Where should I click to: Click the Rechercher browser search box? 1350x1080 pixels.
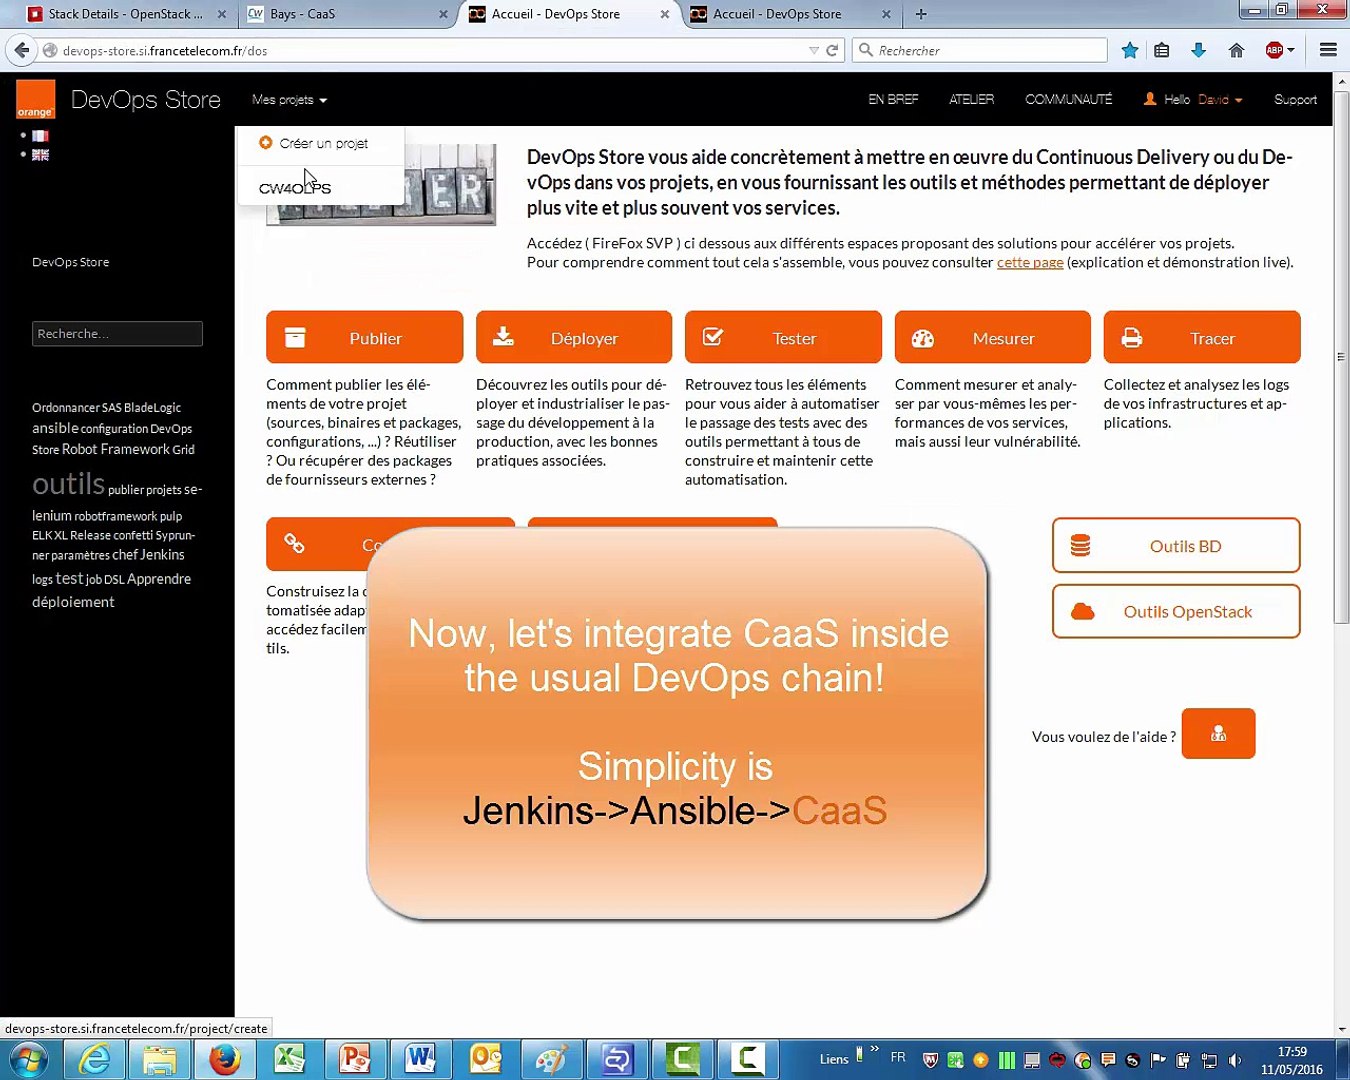point(980,50)
